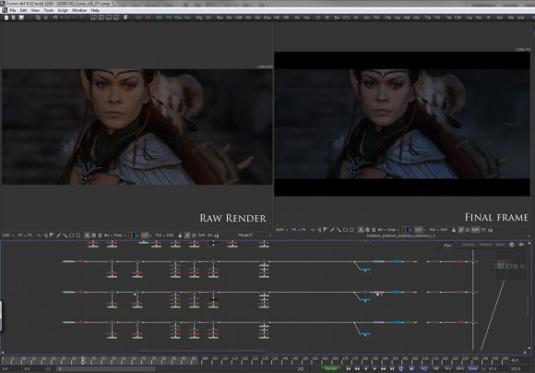Toggle the lock icon in left viewer toolbar
The width and height of the screenshot is (535, 373).
(180, 235)
